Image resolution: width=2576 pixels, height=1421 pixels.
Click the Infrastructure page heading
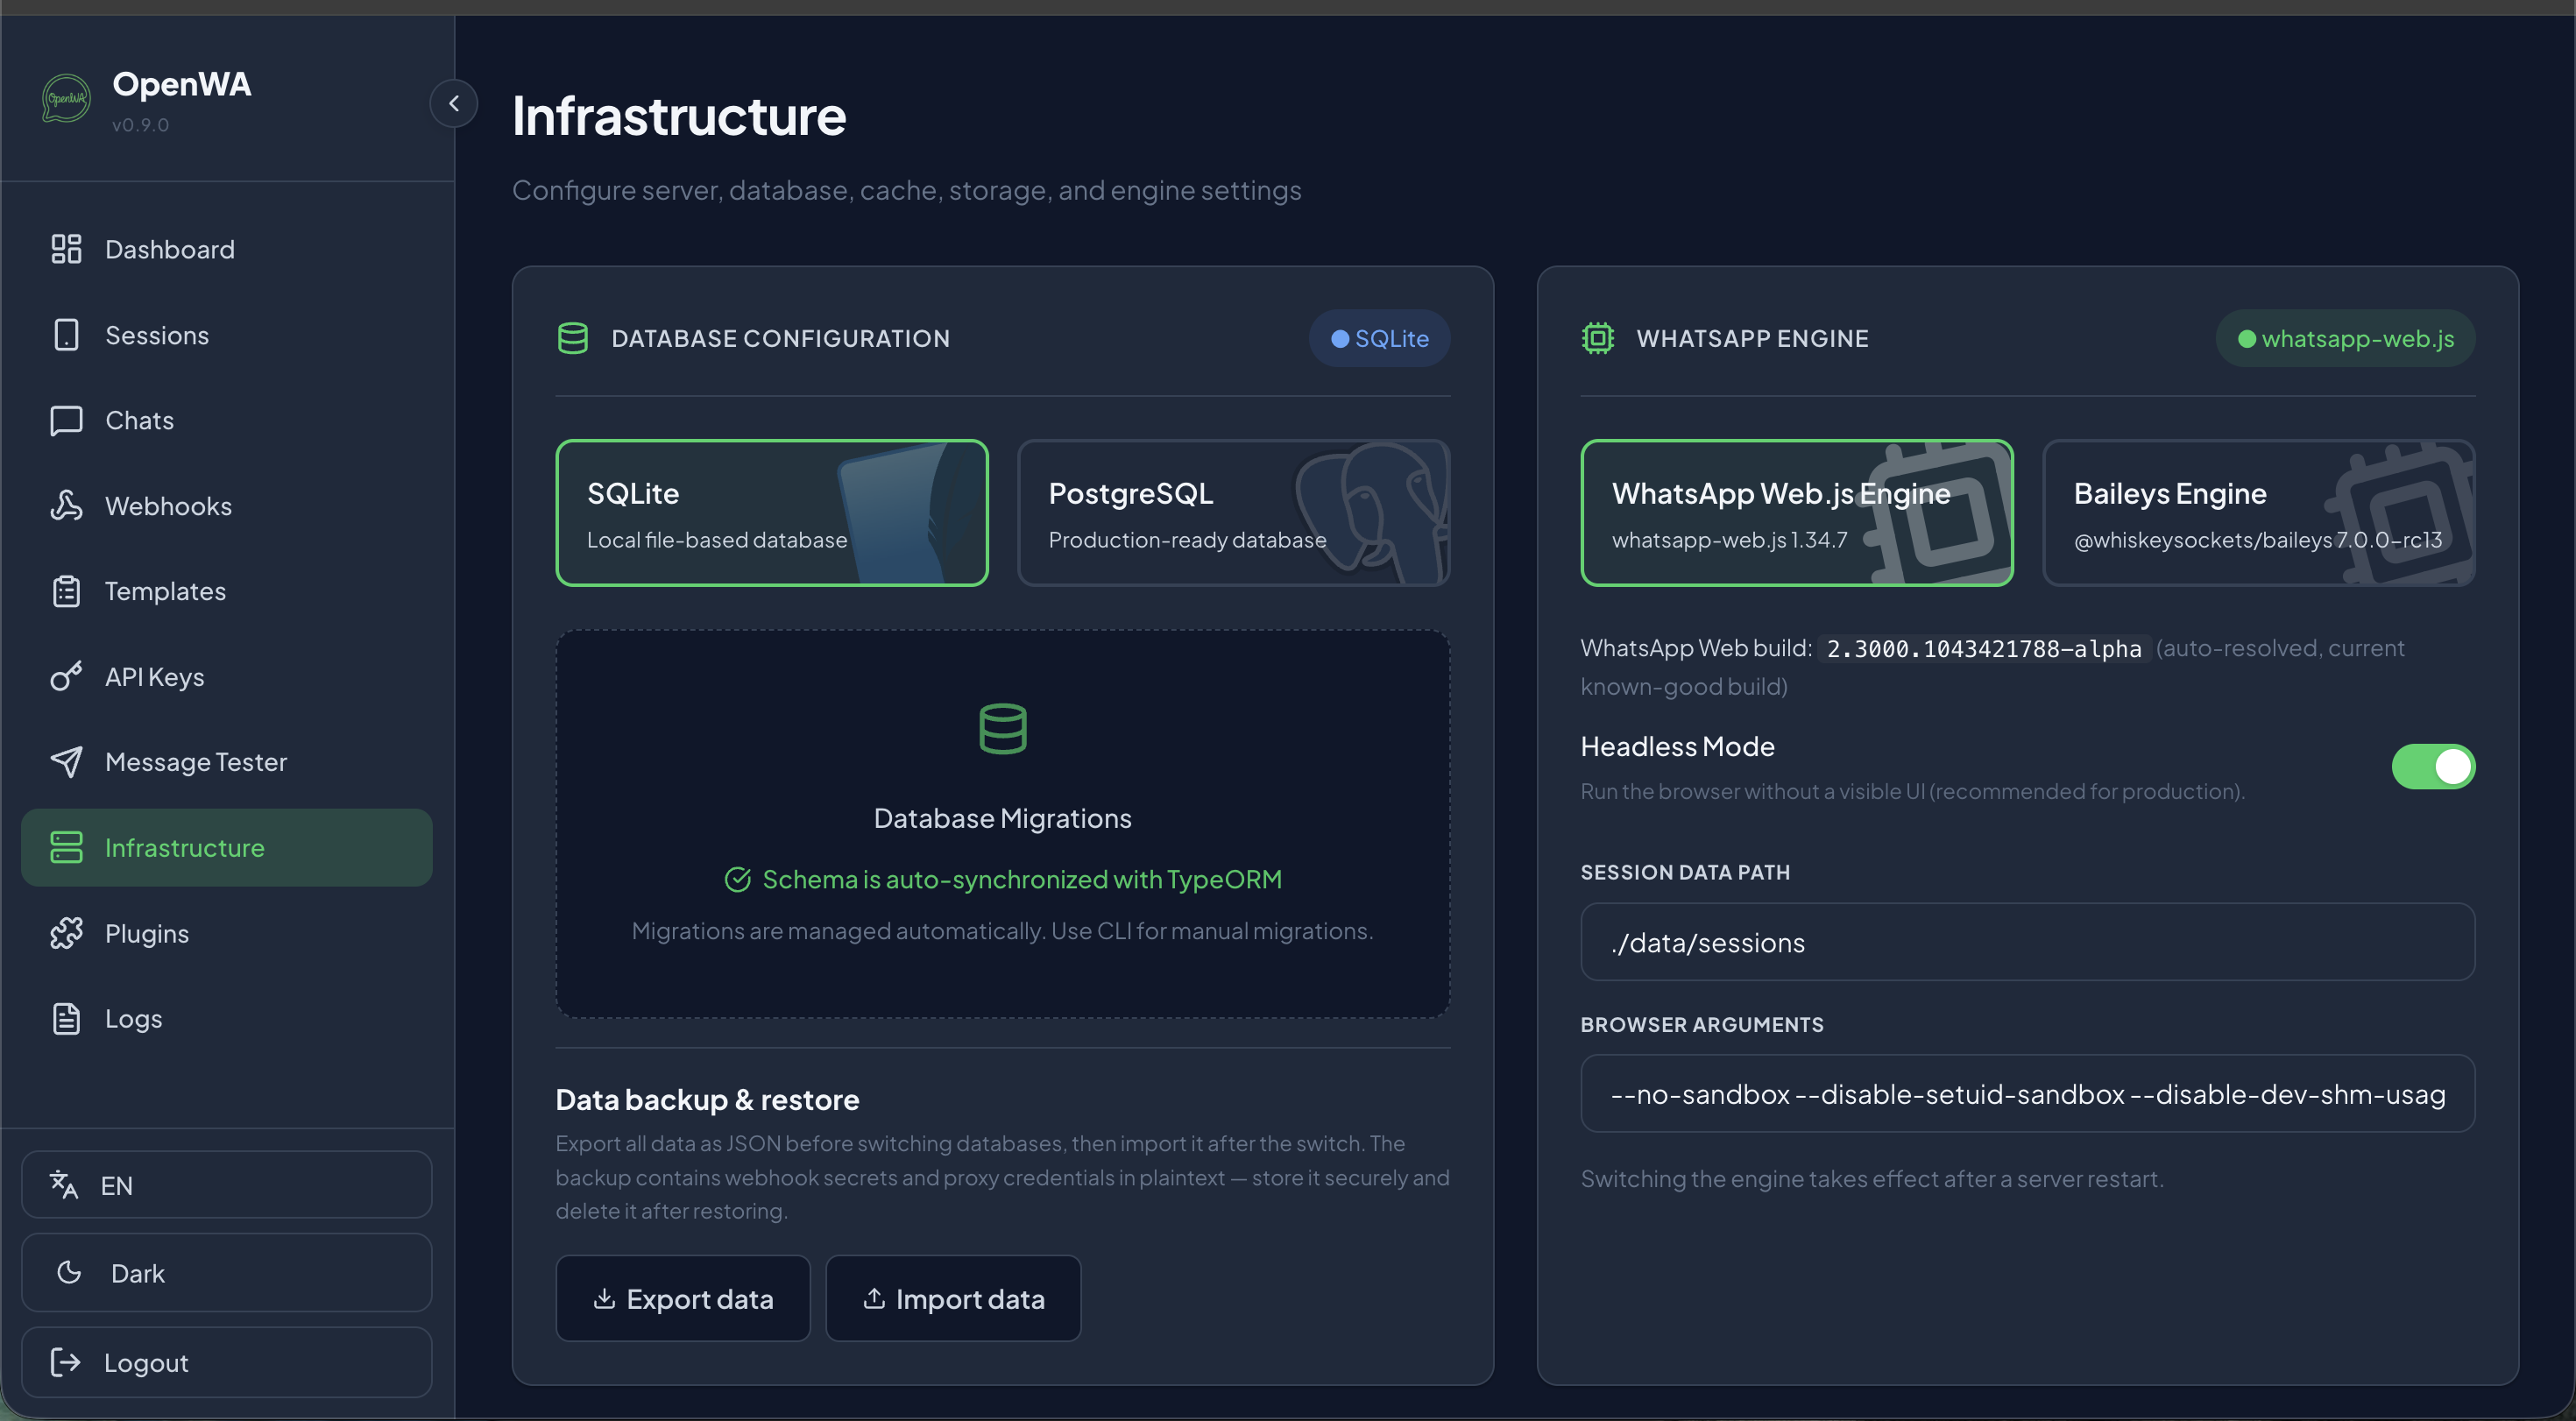tap(679, 116)
